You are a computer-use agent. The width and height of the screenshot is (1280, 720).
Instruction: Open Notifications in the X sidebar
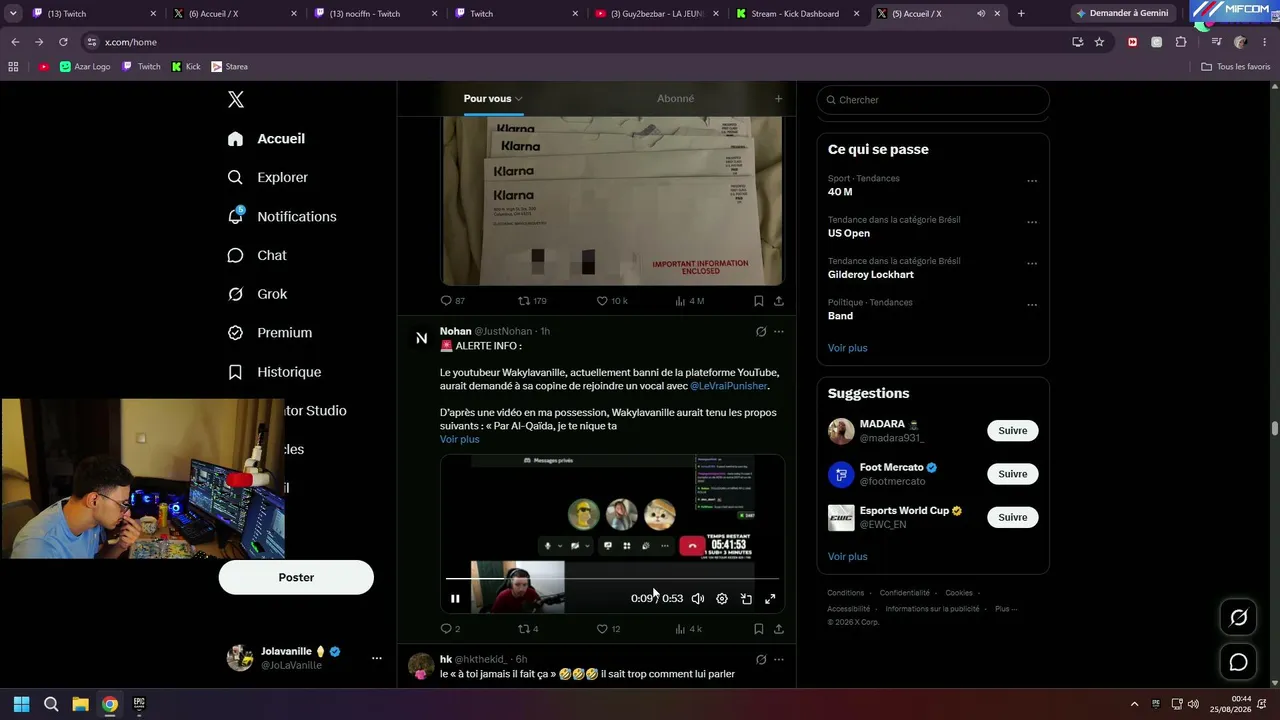tap(282, 216)
